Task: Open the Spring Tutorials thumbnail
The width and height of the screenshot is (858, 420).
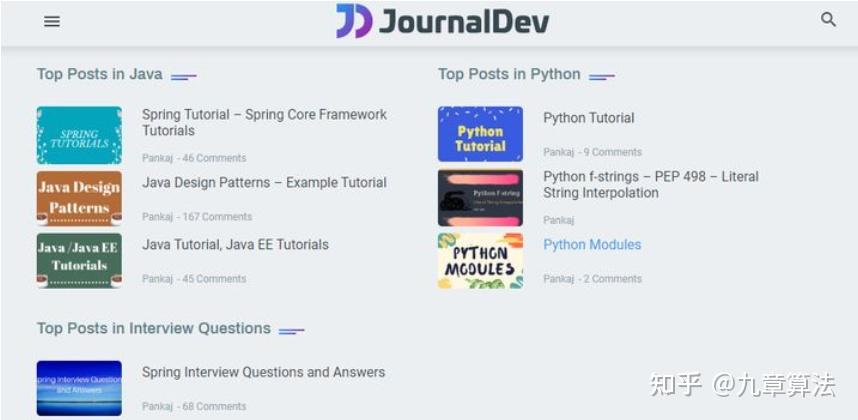Action: coord(79,135)
